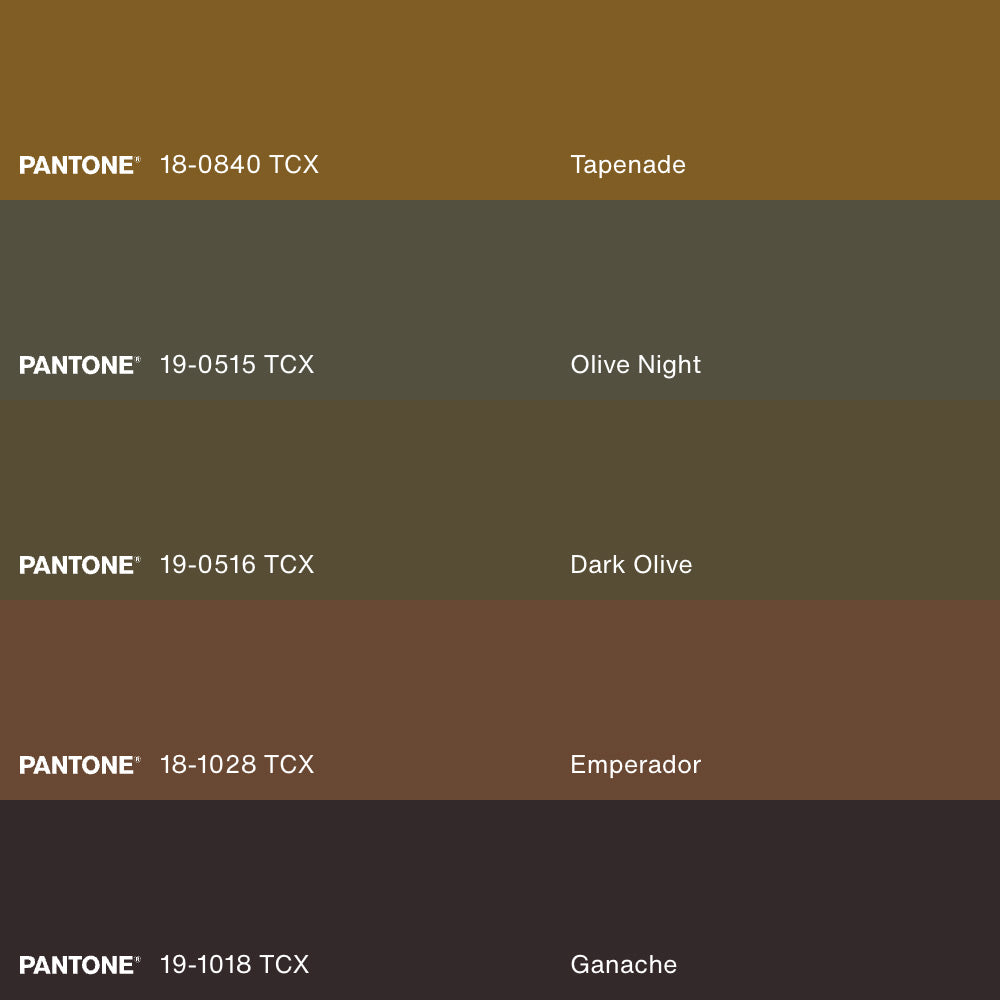
Task: Click the PANTONE logo beside 19-0515 TCX
Action: pyautogui.click(x=80, y=365)
